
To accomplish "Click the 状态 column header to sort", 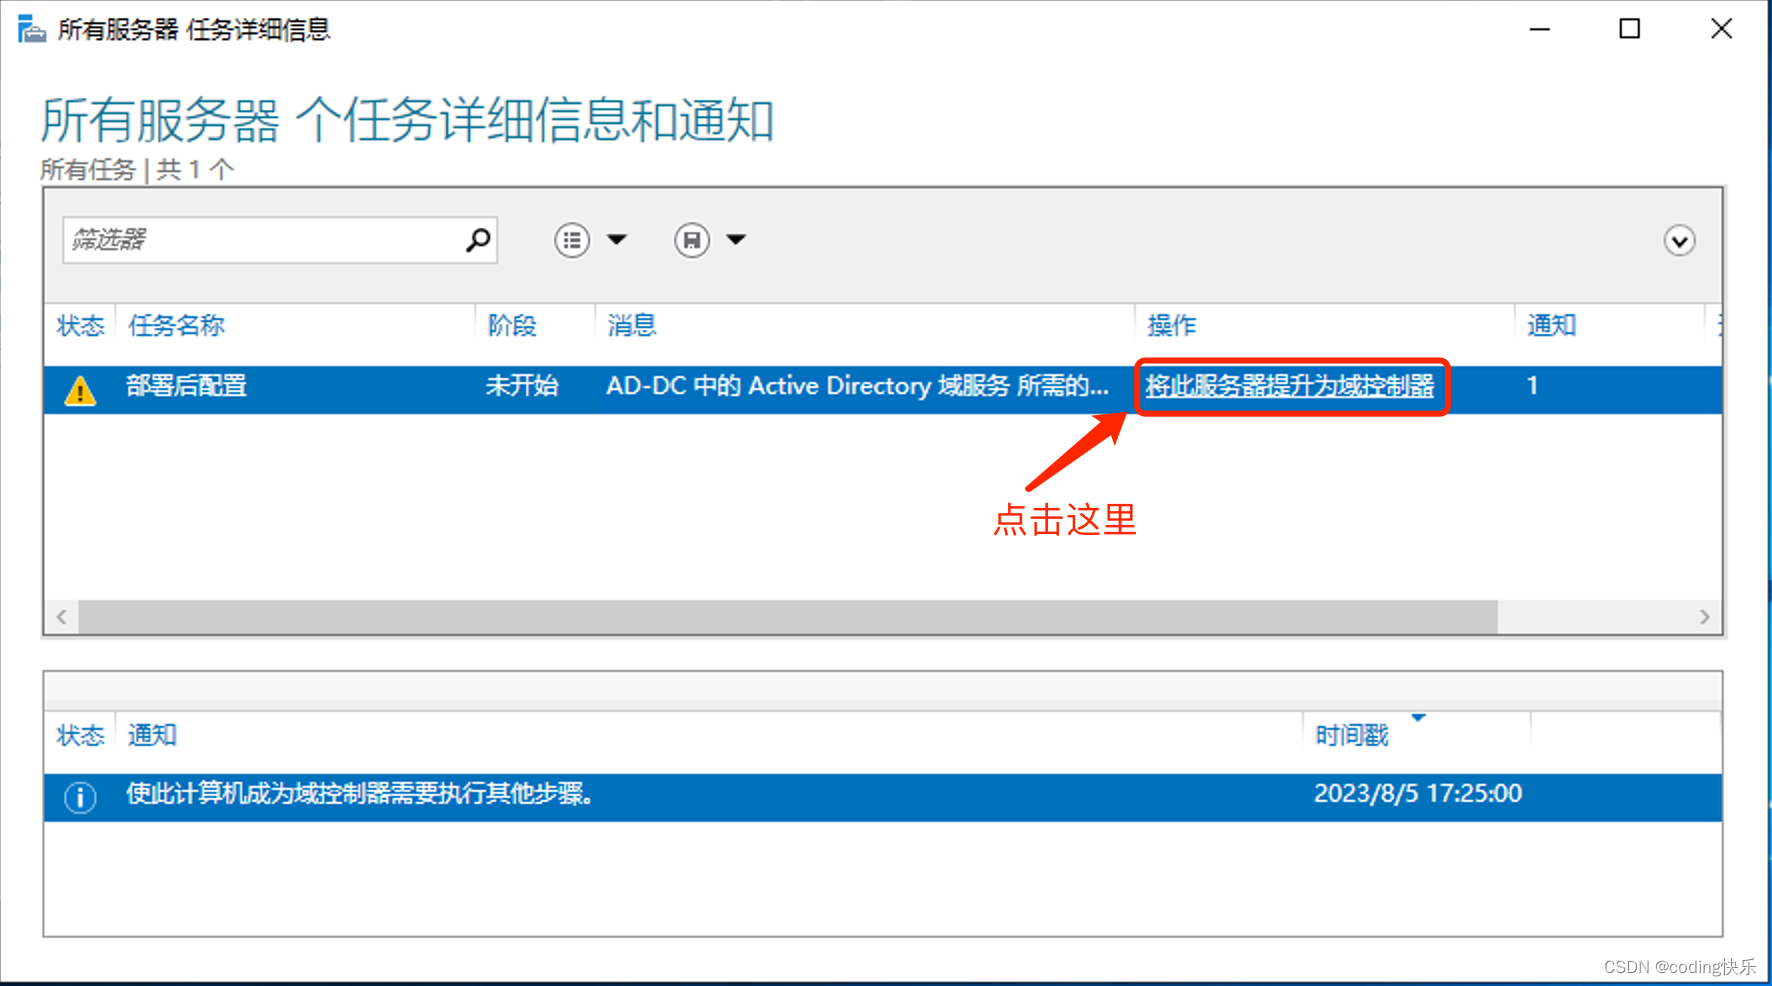I will tap(80, 325).
